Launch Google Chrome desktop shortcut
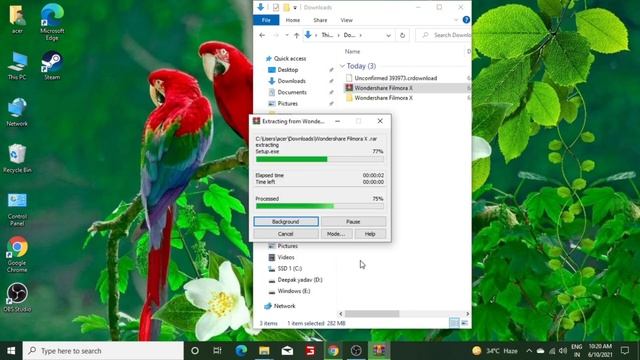This screenshot has width=640, height=360. coord(17,255)
